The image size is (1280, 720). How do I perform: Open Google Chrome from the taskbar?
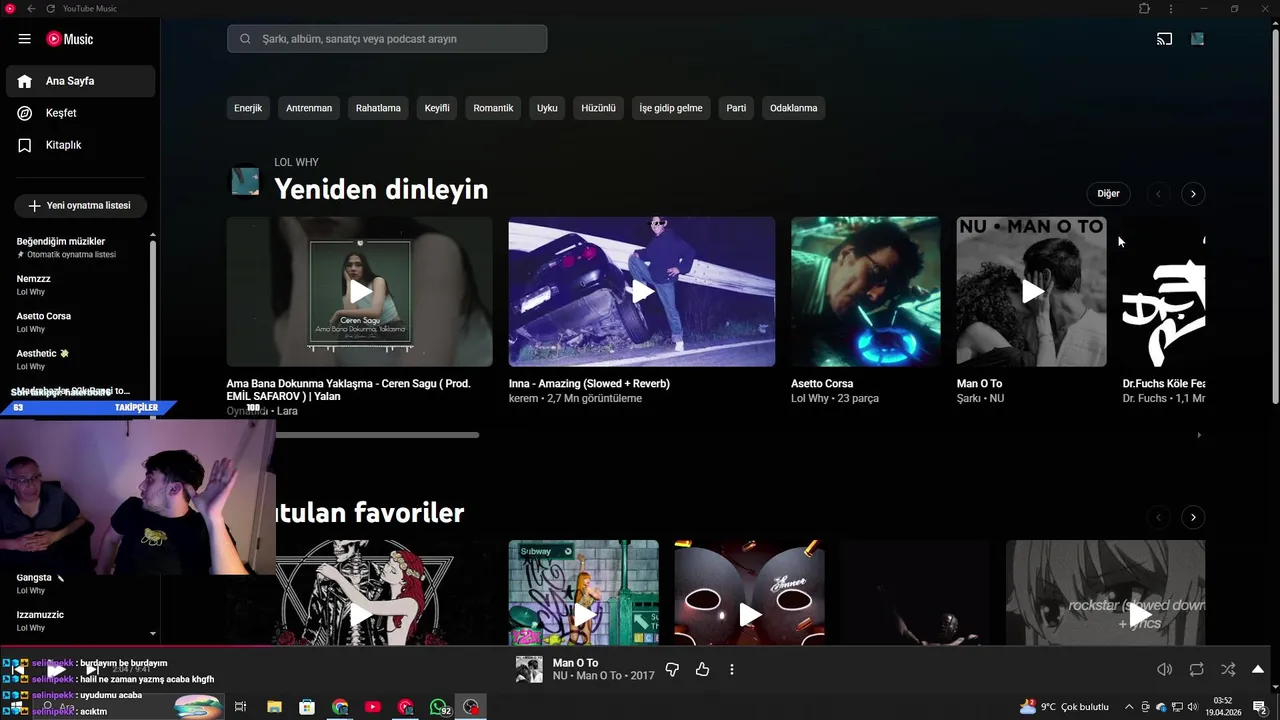pyautogui.click(x=340, y=707)
